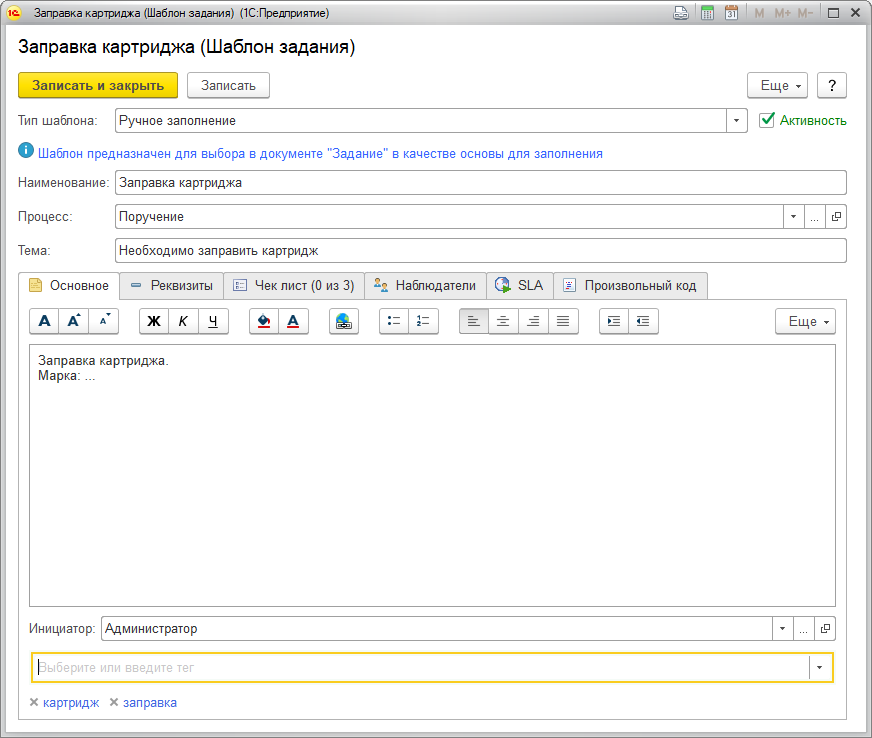Save using the Записать button
Image resolution: width=872 pixels, height=738 pixels.
click(229, 86)
